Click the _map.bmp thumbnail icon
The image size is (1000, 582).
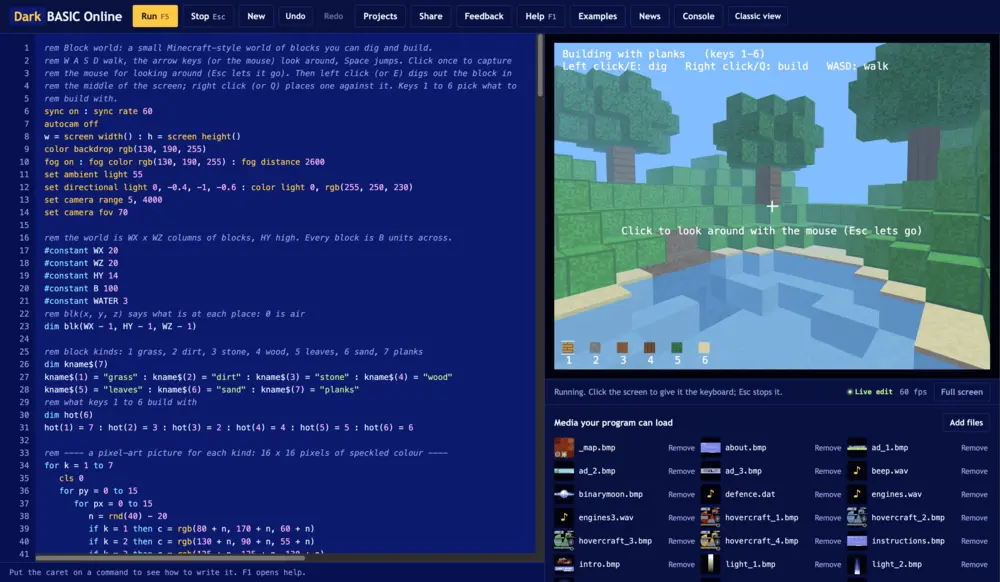tap(564, 447)
